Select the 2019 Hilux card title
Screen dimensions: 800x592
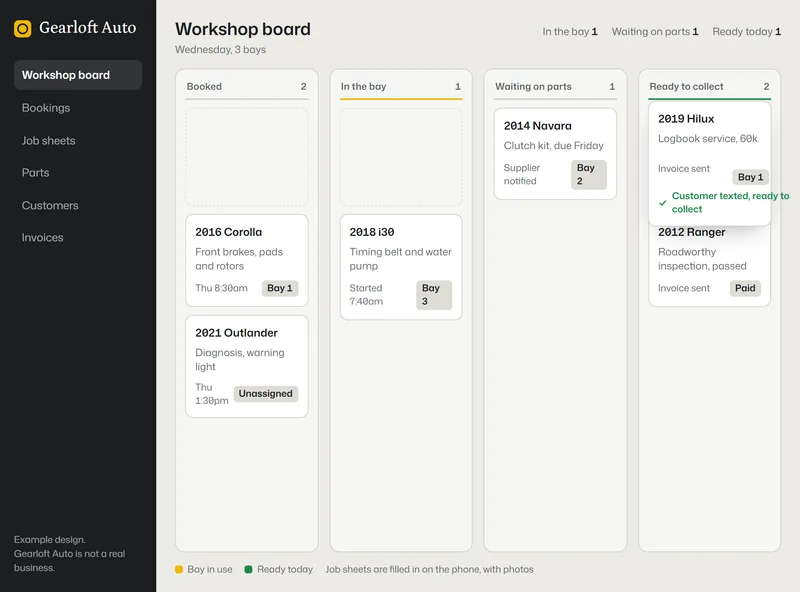pyautogui.click(x=686, y=118)
